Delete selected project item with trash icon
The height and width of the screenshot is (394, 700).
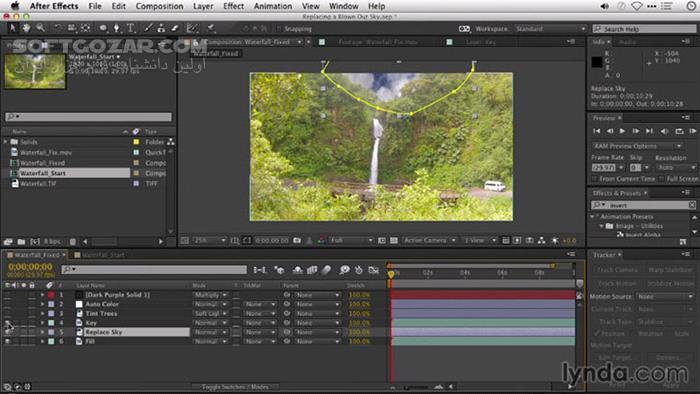tap(73, 241)
